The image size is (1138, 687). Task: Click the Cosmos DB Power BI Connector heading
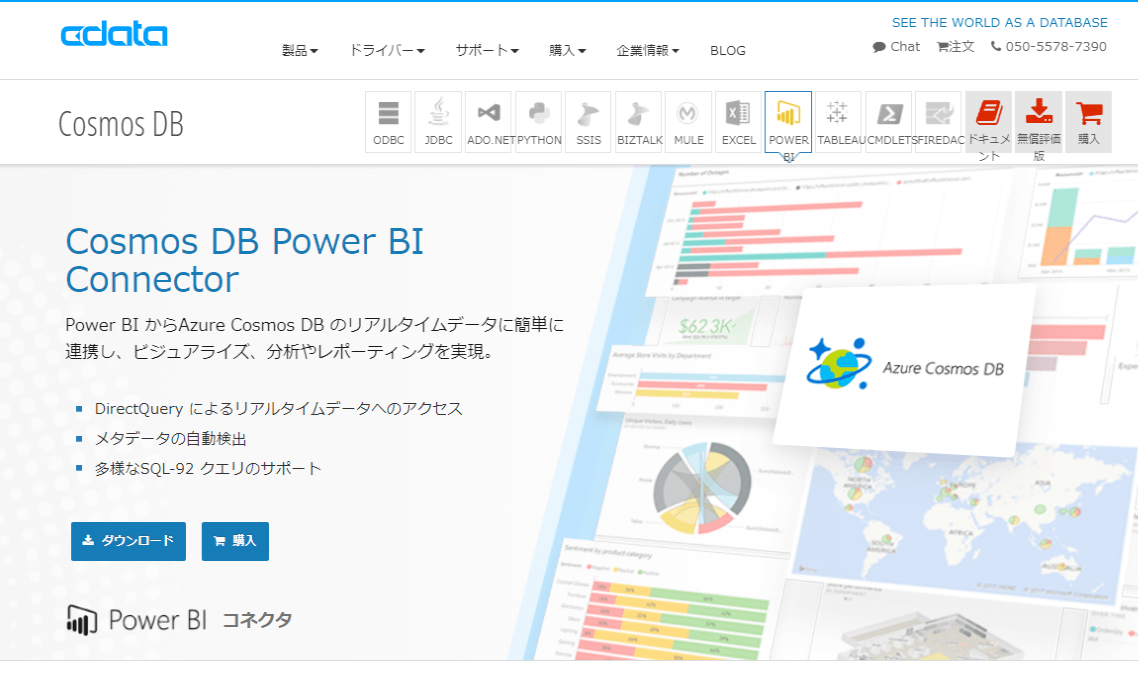tap(244, 260)
